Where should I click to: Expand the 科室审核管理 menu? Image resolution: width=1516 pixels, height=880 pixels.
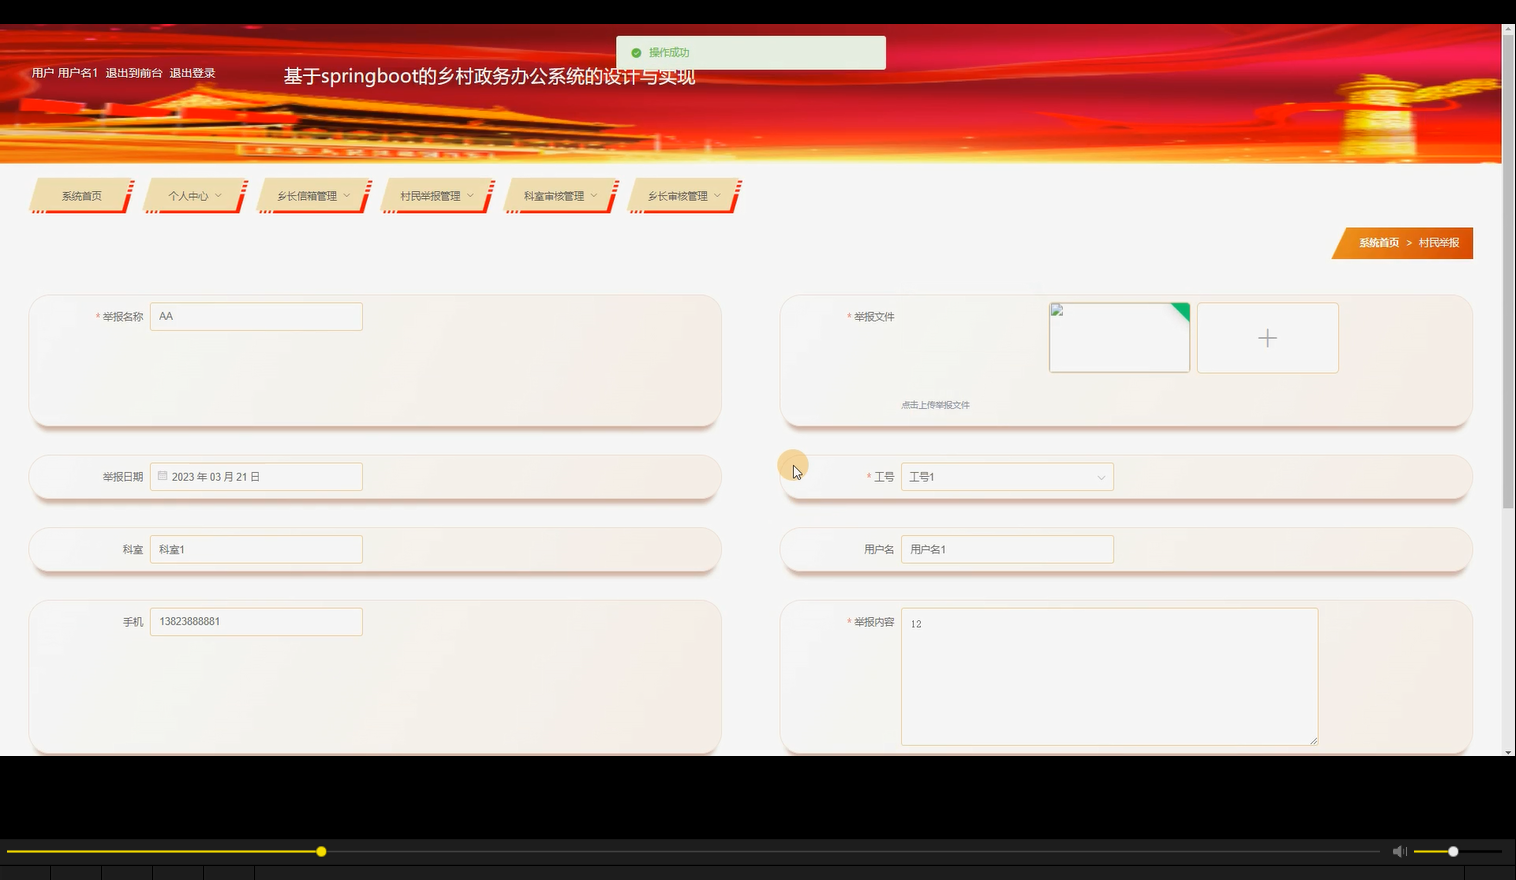tap(561, 196)
